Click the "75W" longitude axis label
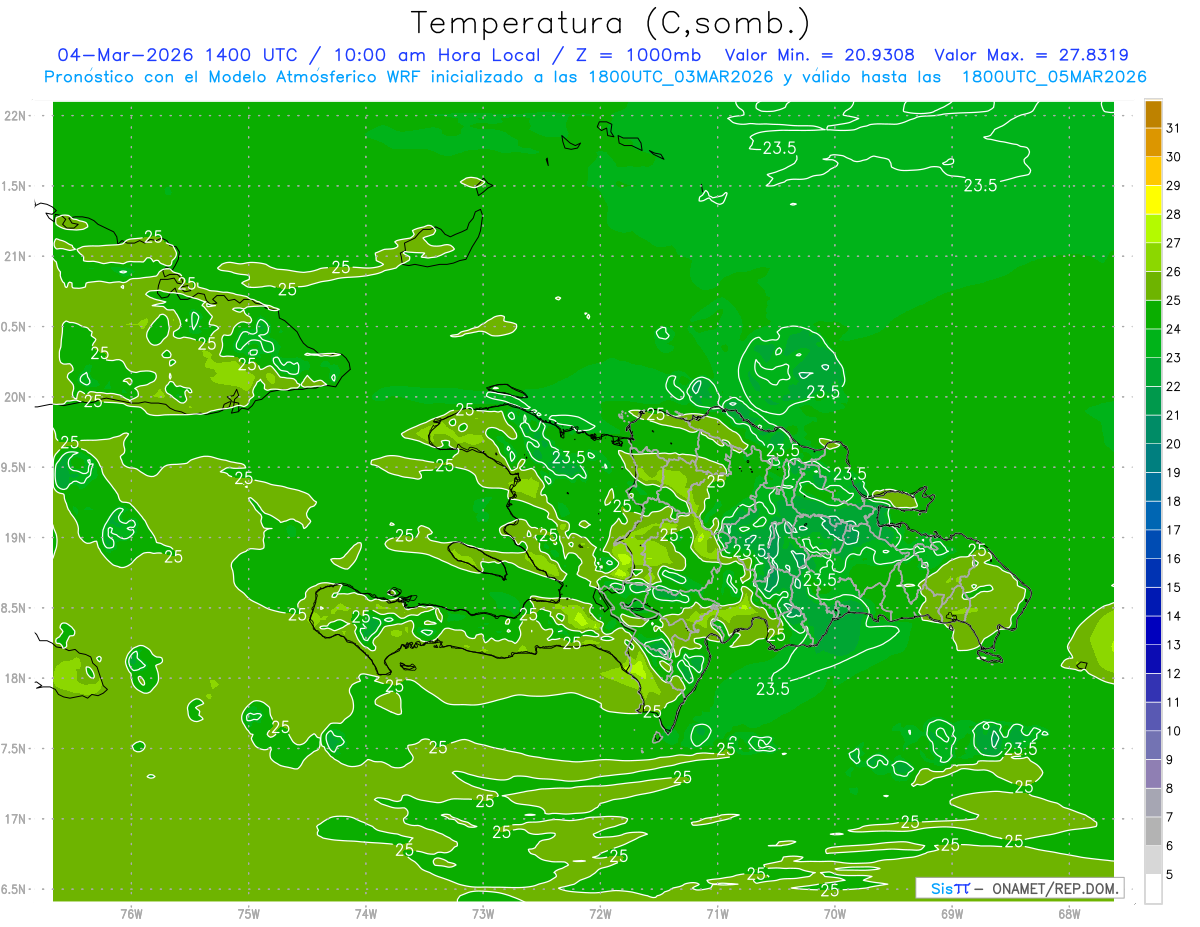Viewport: 1200px width, 927px height. (249, 914)
